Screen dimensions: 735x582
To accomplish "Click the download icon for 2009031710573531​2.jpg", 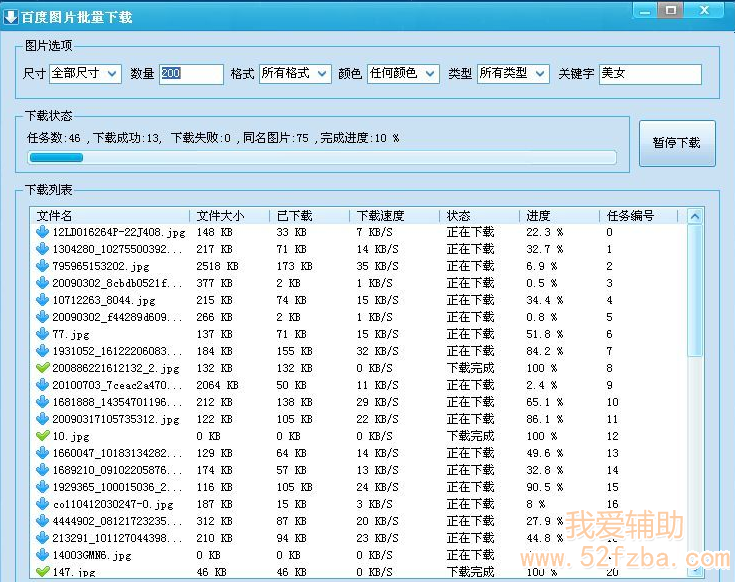I will (43, 419).
